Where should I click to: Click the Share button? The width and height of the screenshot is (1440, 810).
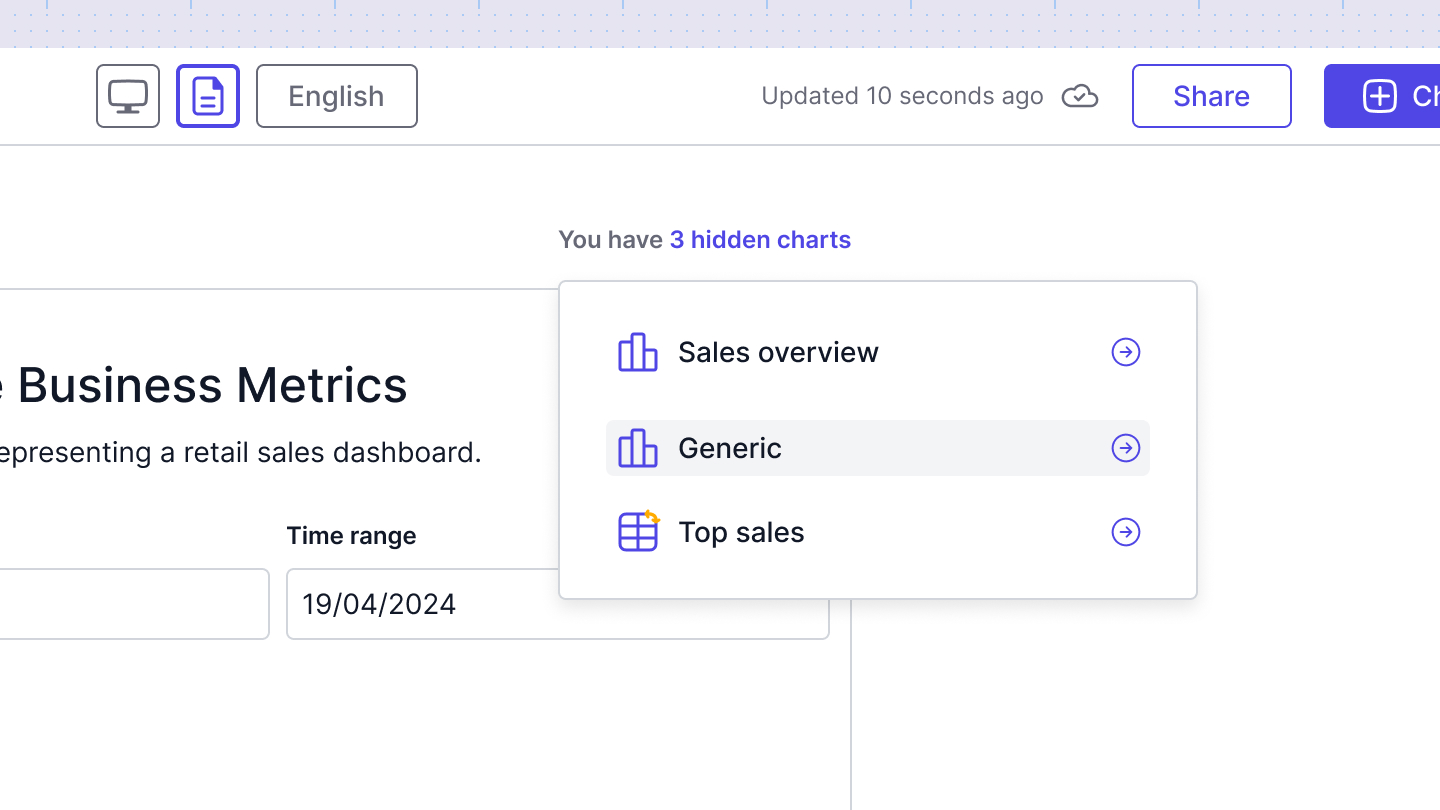pyautogui.click(x=1212, y=96)
